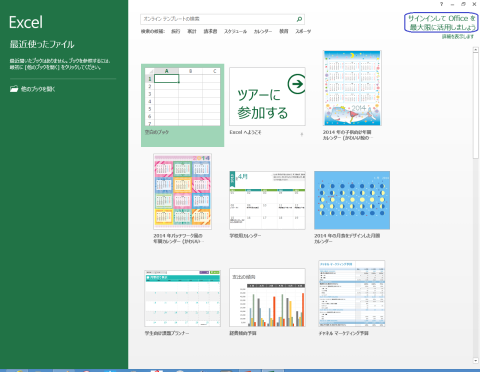Click 他のブックを開く to open other workbooks
This screenshot has height=372, width=480.
coord(32,89)
